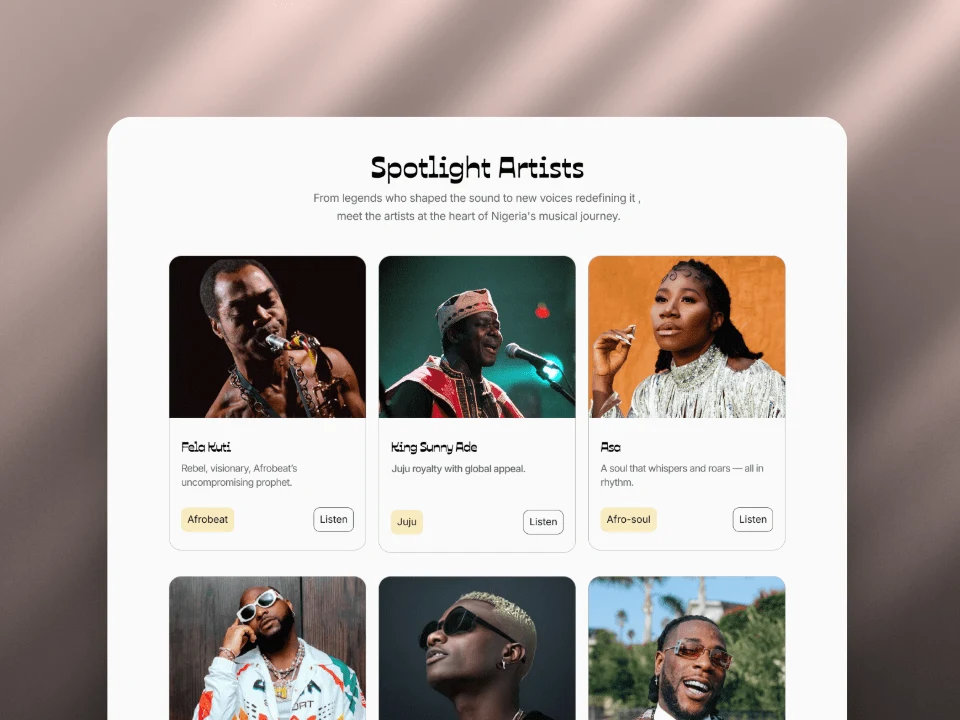
Task: Click the Fela Kuti name heading
Action: 206,447
